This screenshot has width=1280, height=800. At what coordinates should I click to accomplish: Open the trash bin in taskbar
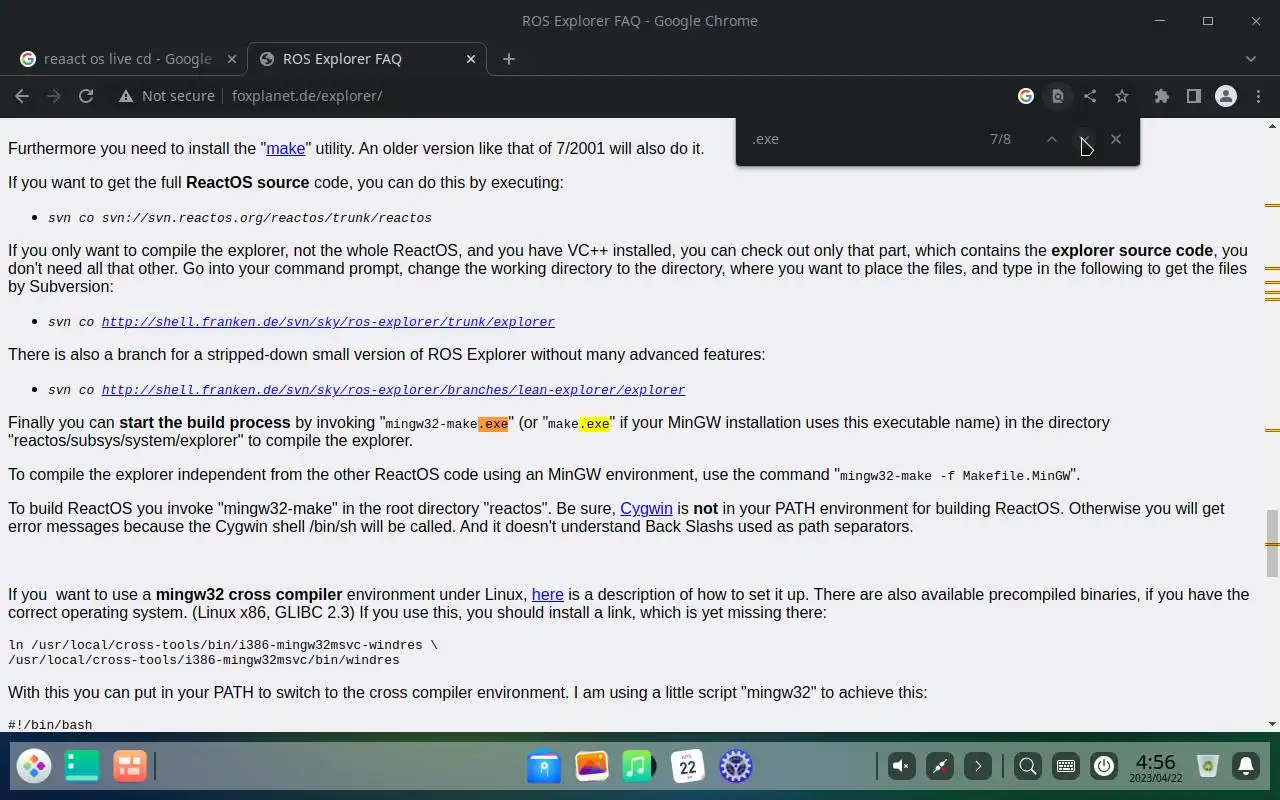click(1208, 767)
